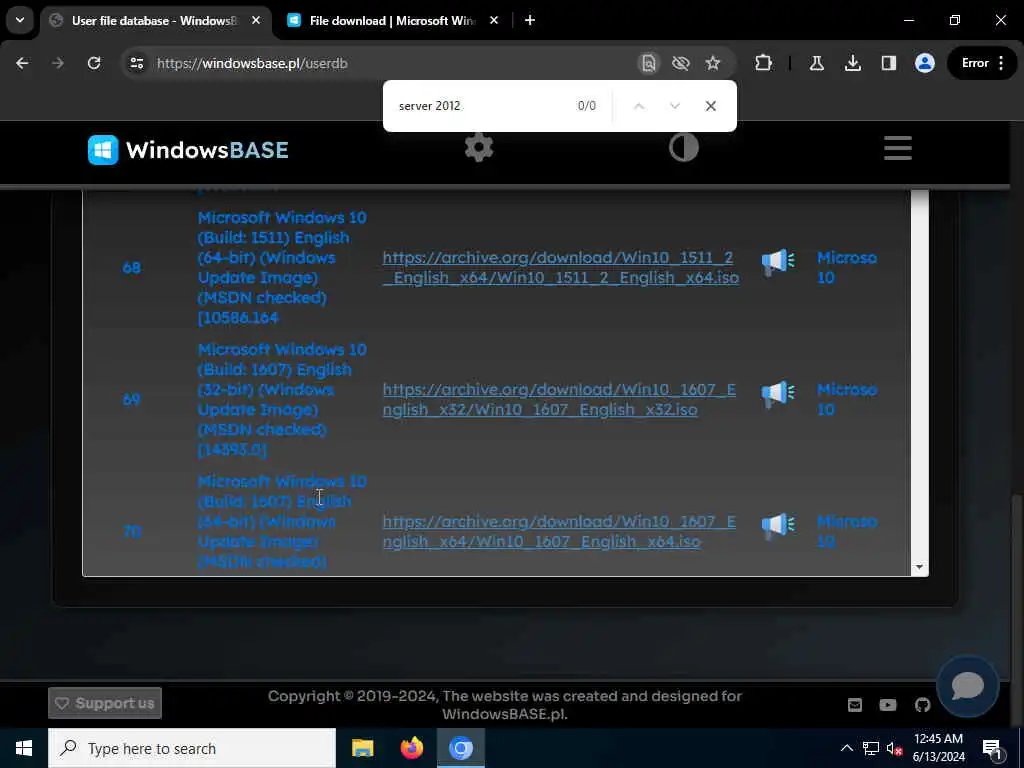1024x768 pixels.
Task: Click the find-in-page icon in the address bar
Action: click(x=648, y=63)
